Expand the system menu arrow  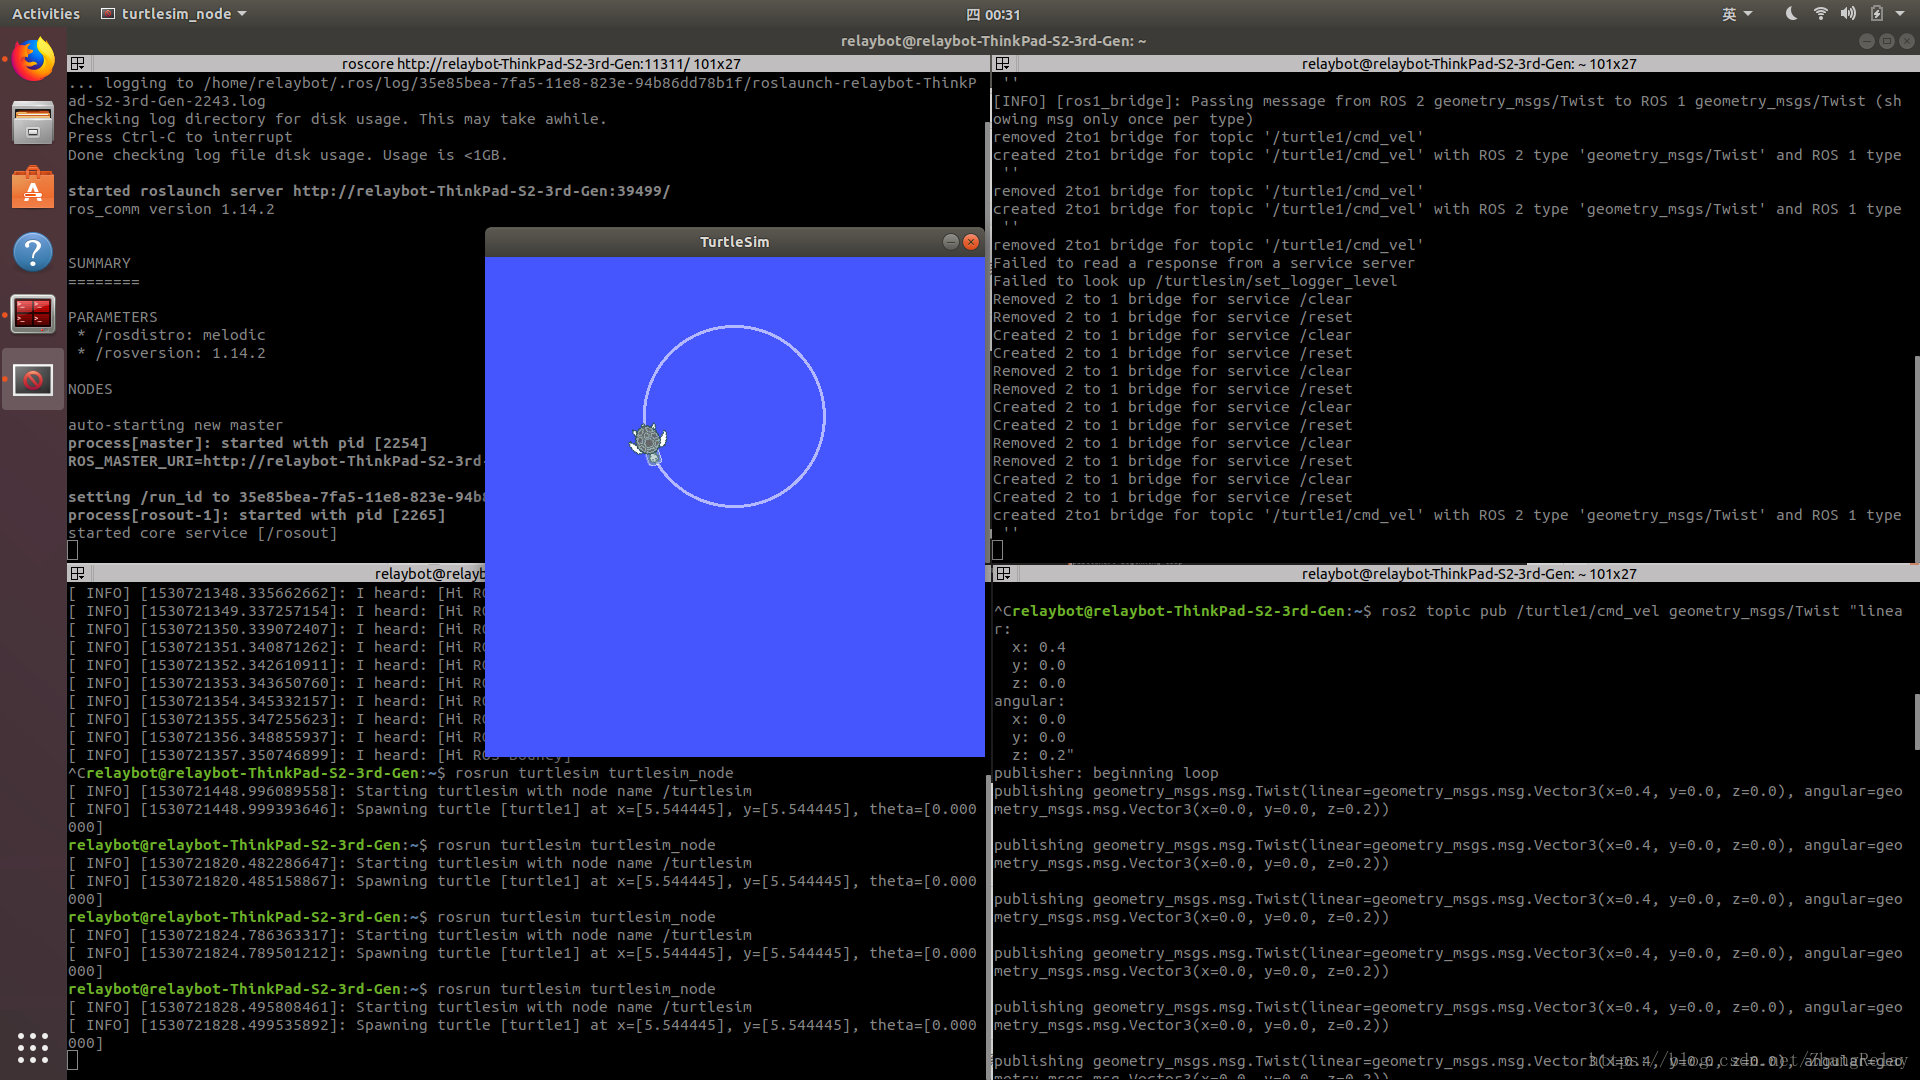coord(1900,14)
